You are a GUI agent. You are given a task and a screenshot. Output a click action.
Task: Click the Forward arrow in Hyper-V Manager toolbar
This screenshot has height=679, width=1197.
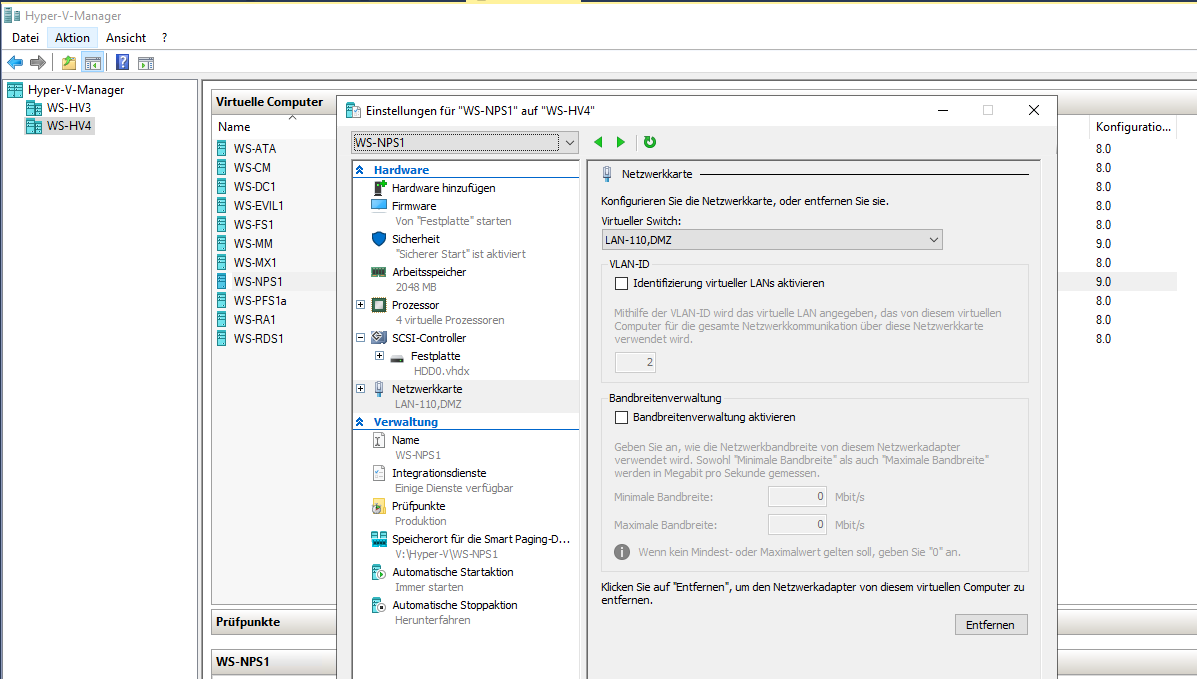[37, 63]
